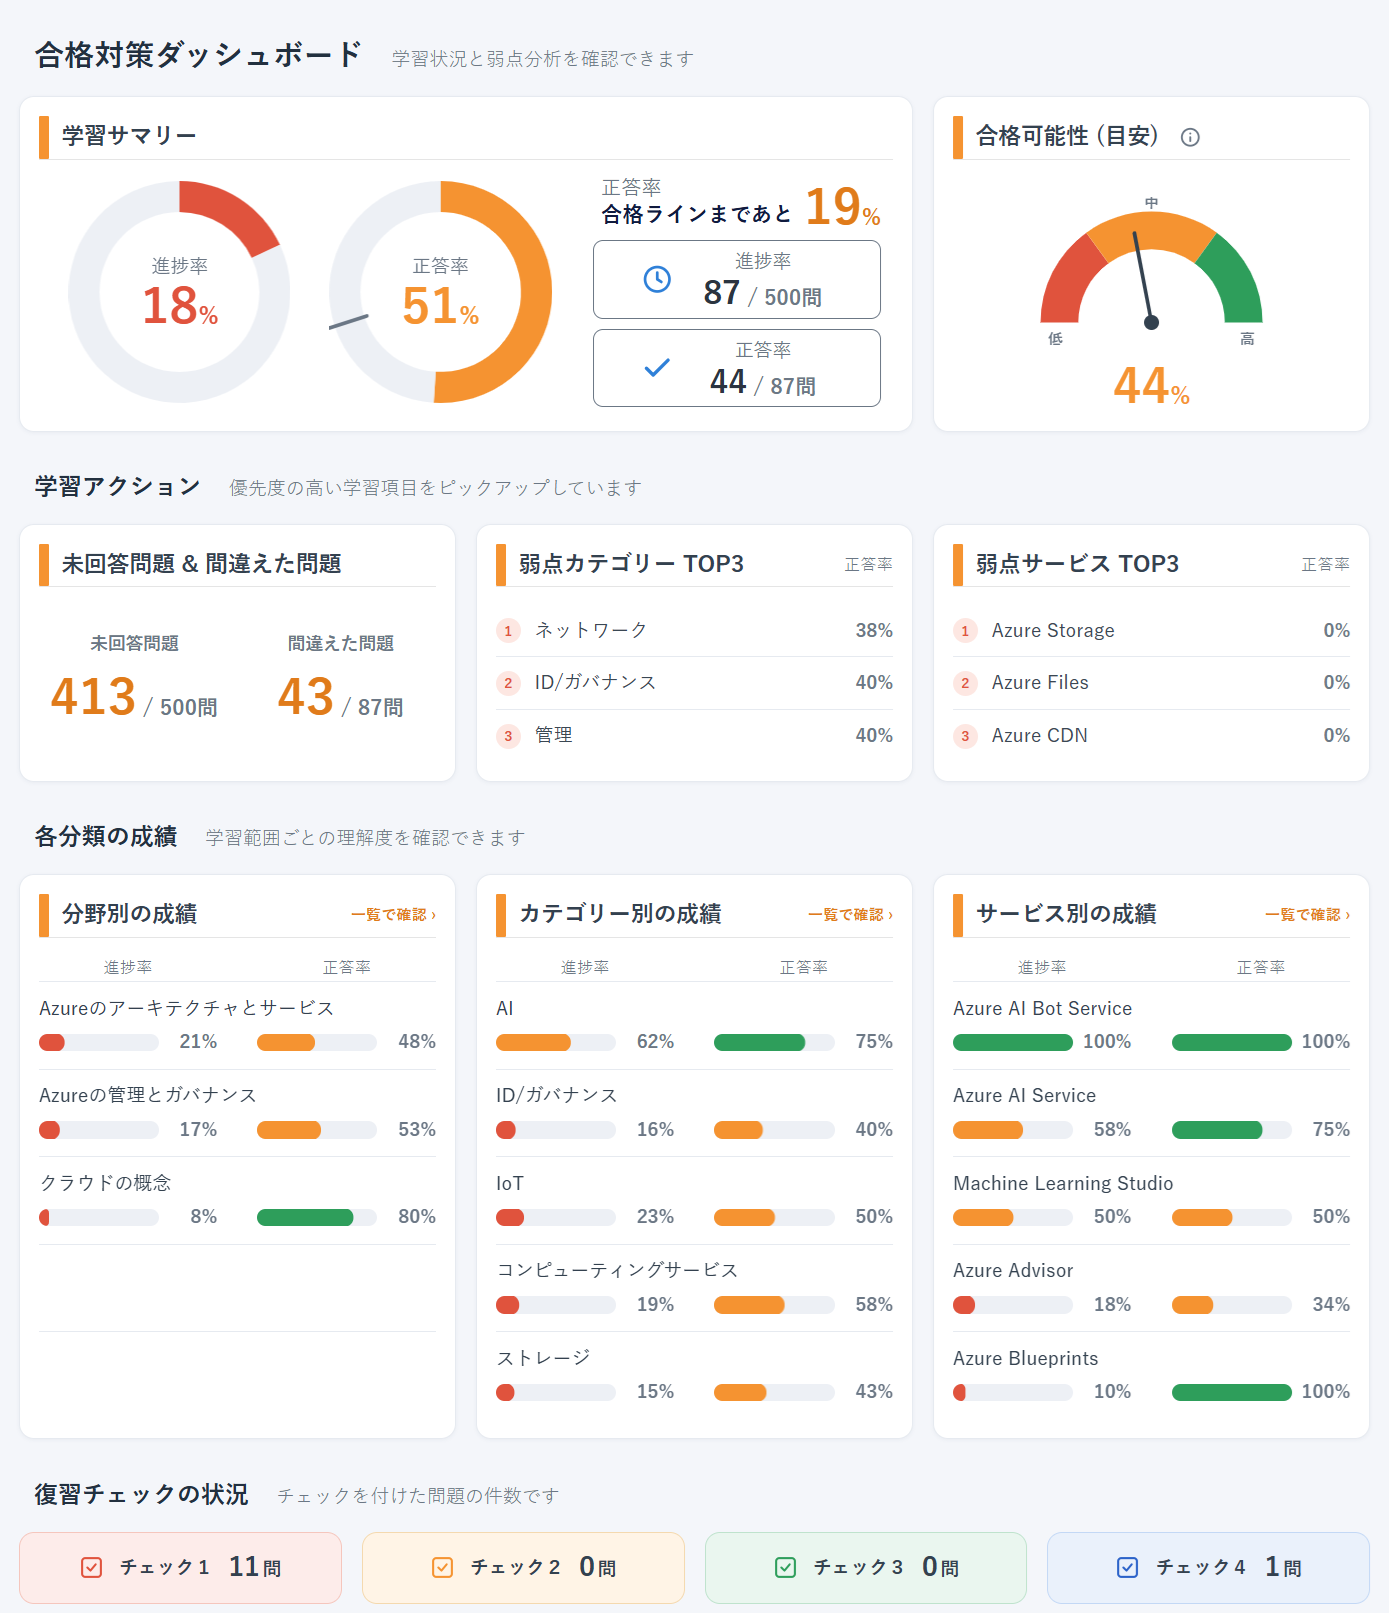Click rank 2 badge next to Azure Files

965,683
